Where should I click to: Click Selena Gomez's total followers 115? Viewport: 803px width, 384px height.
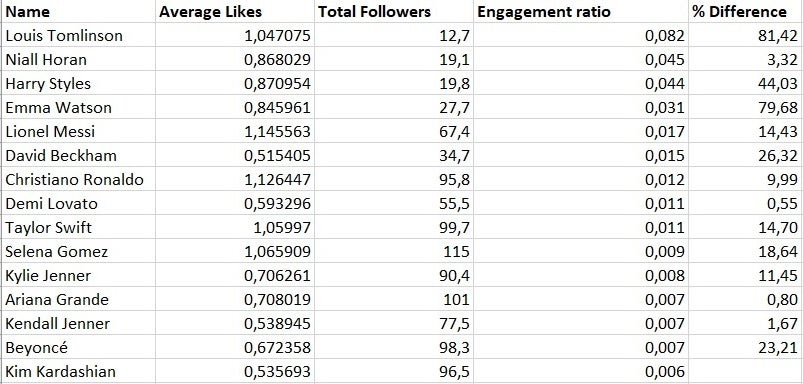point(394,251)
